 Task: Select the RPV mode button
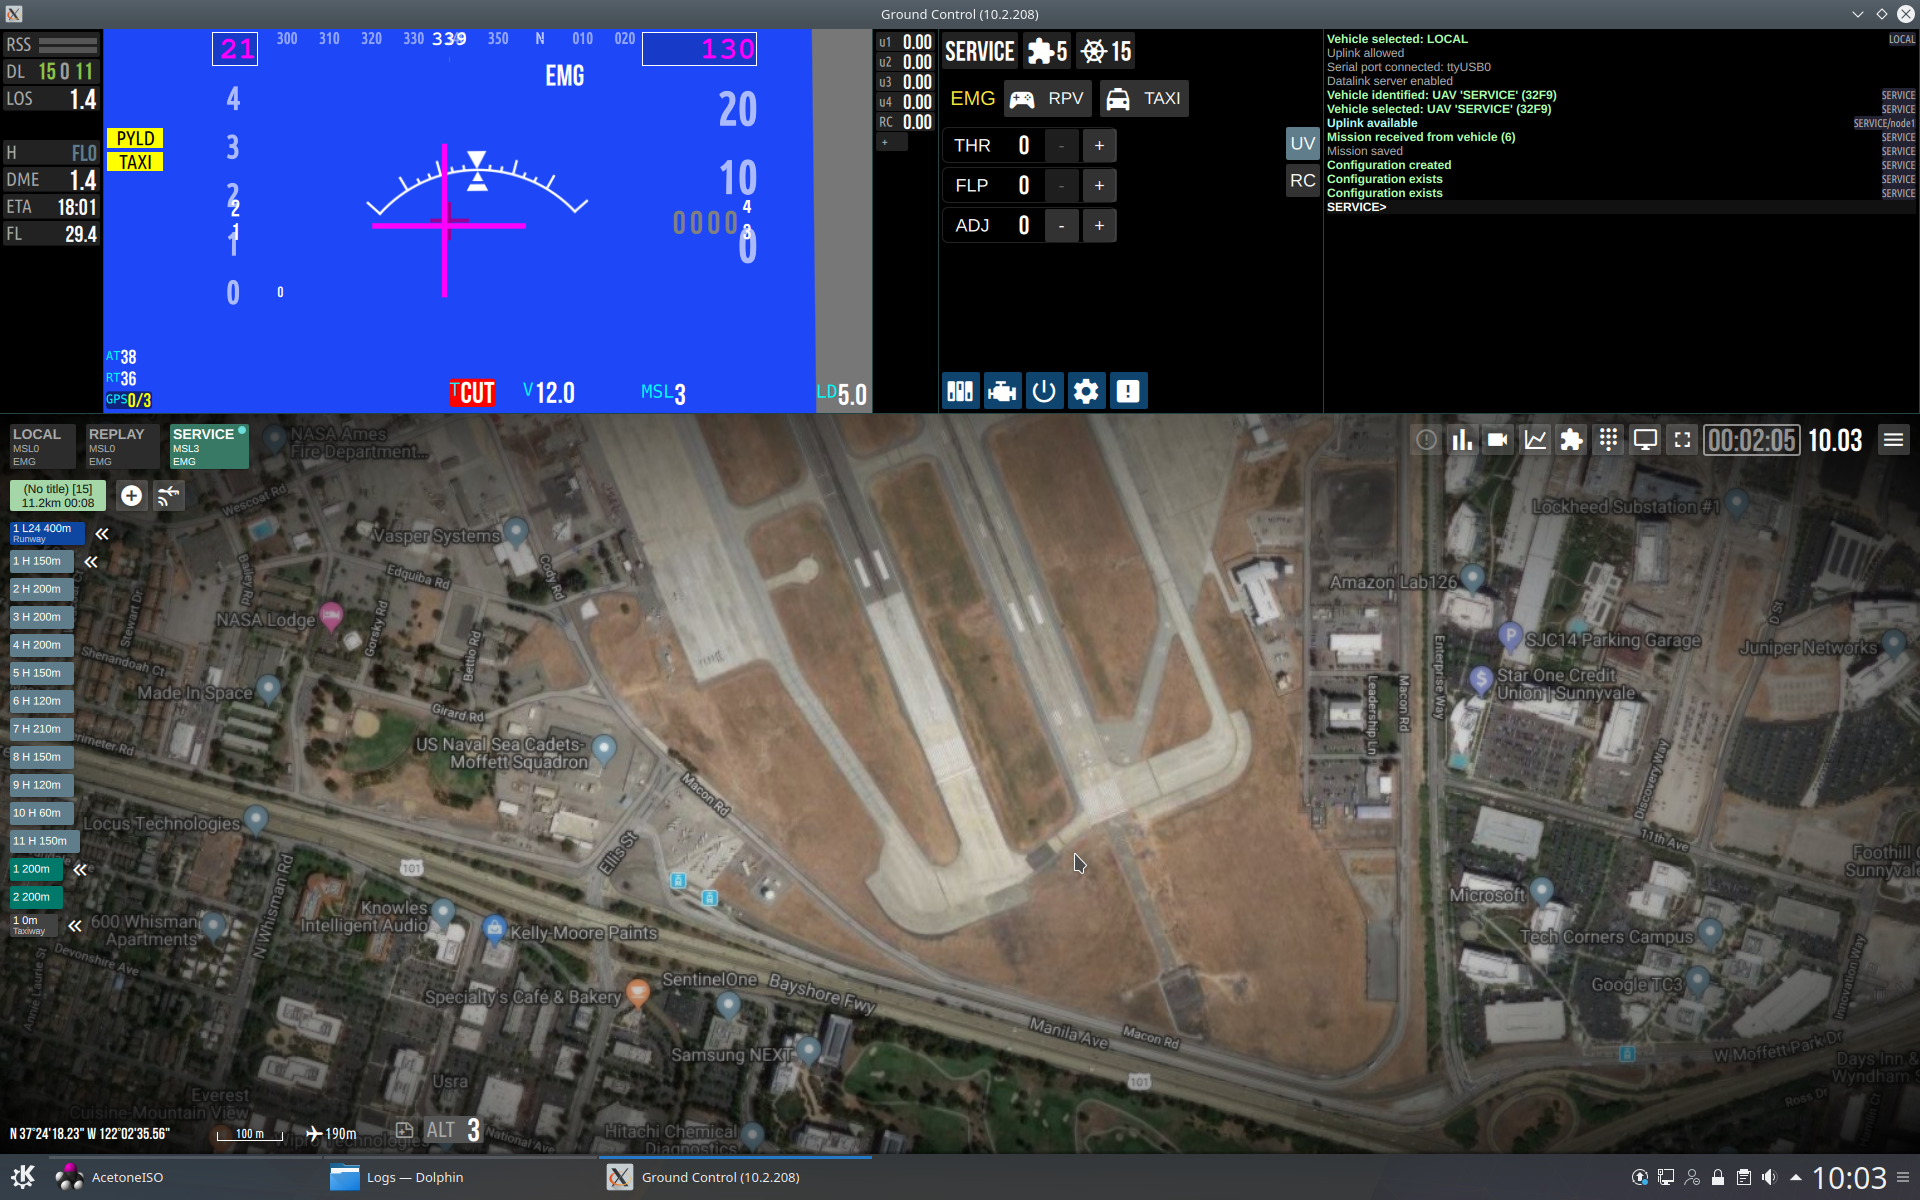1047,98
